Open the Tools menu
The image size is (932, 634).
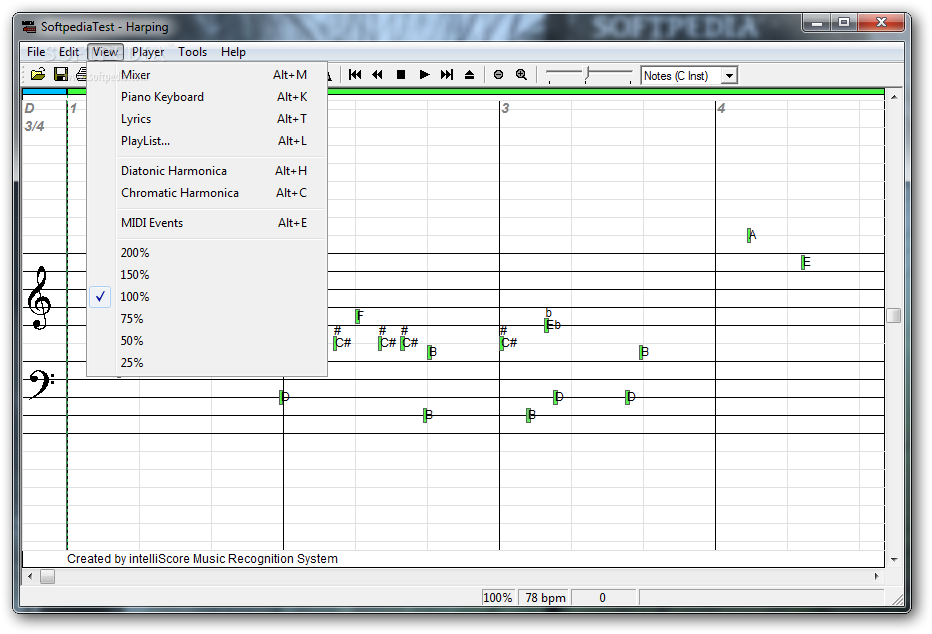point(193,52)
